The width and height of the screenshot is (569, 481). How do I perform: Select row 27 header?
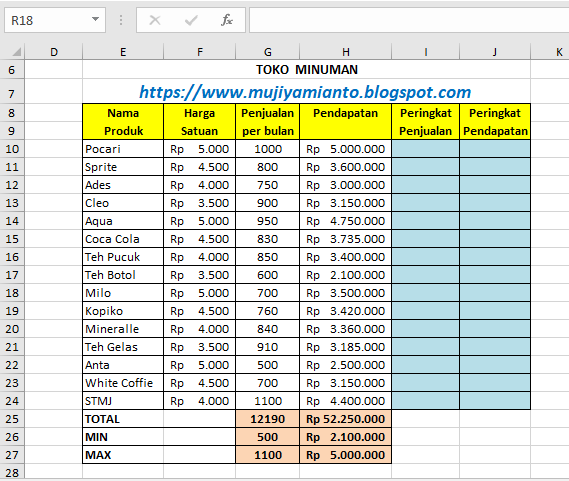pyautogui.click(x=12, y=455)
